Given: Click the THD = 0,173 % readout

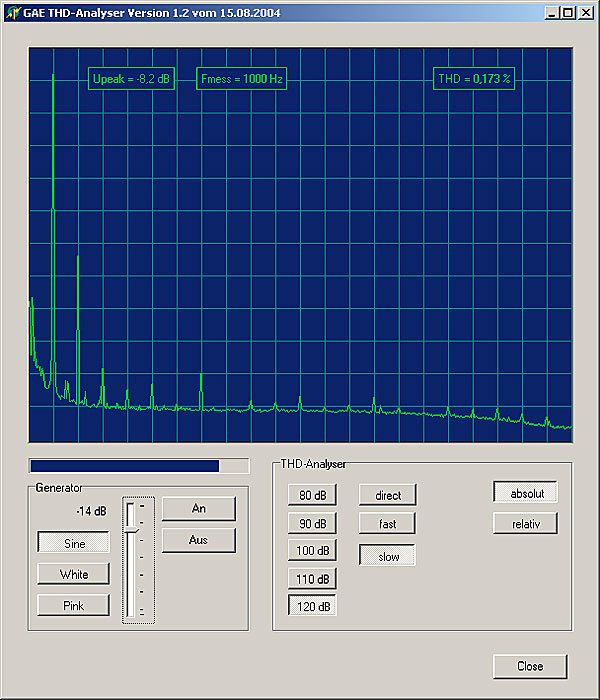Looking at the screenshot, I should [x=474, y=78].
